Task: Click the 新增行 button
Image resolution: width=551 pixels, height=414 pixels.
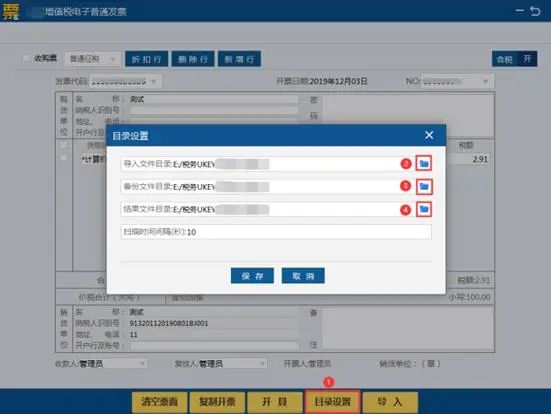Action: pos(239,59)
